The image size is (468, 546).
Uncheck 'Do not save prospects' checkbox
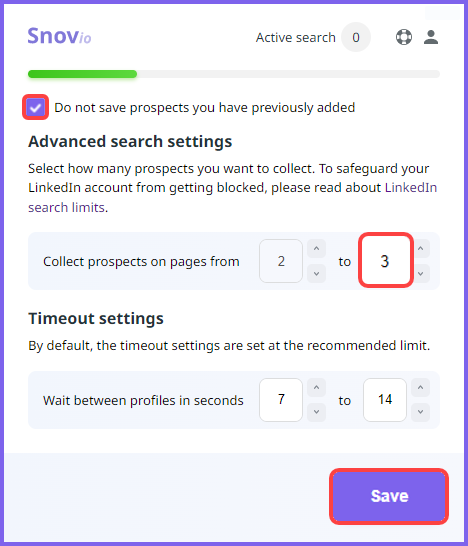(x=36, y=107)
